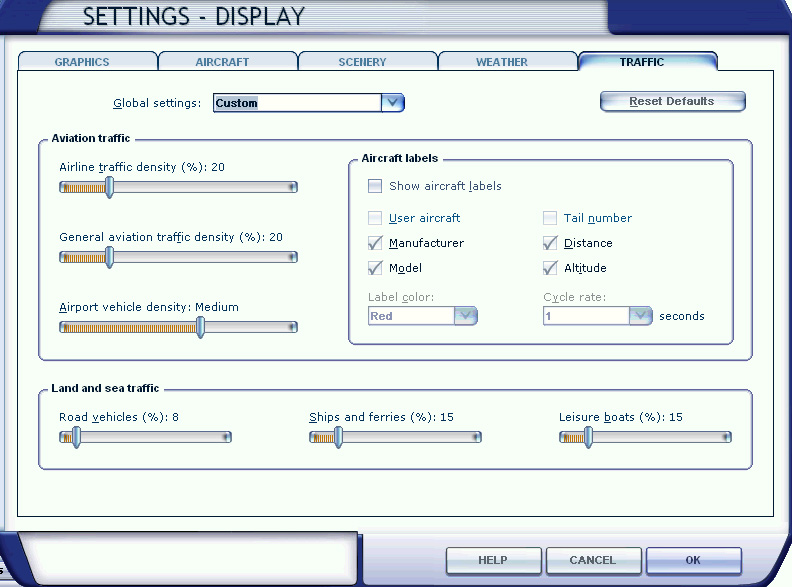Click the Reset Defaults button
Image resolution: width=792 pixels, height=587 pixels.
pyautogui.click(x=672, y=101)
